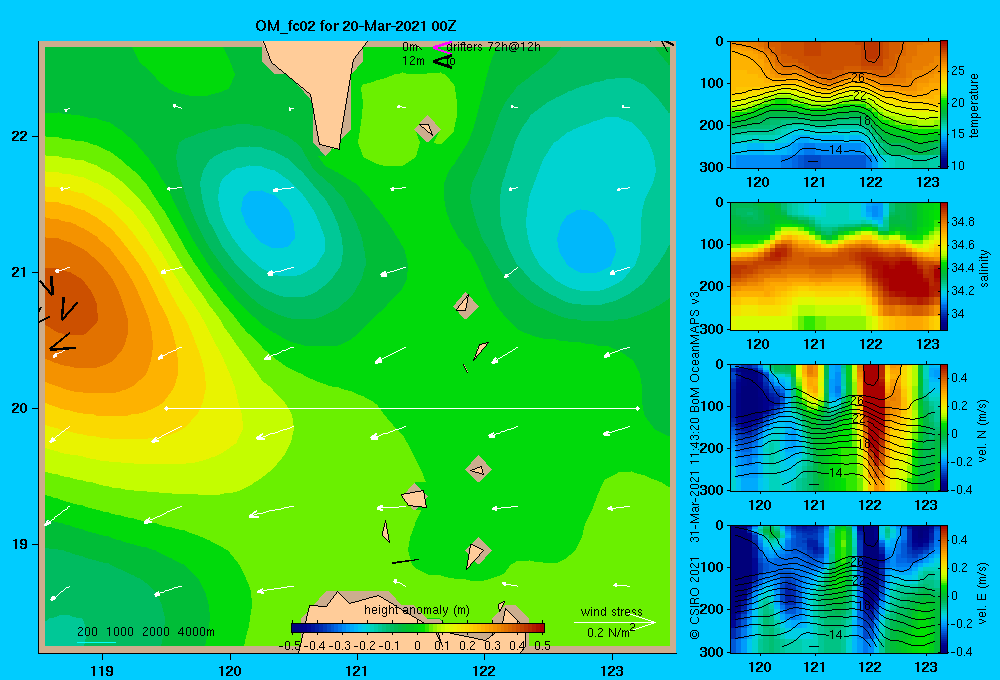The height and width of the screenshot is (680, 1000).
Task: Open the salinity depth section panel
Action: 835,266
